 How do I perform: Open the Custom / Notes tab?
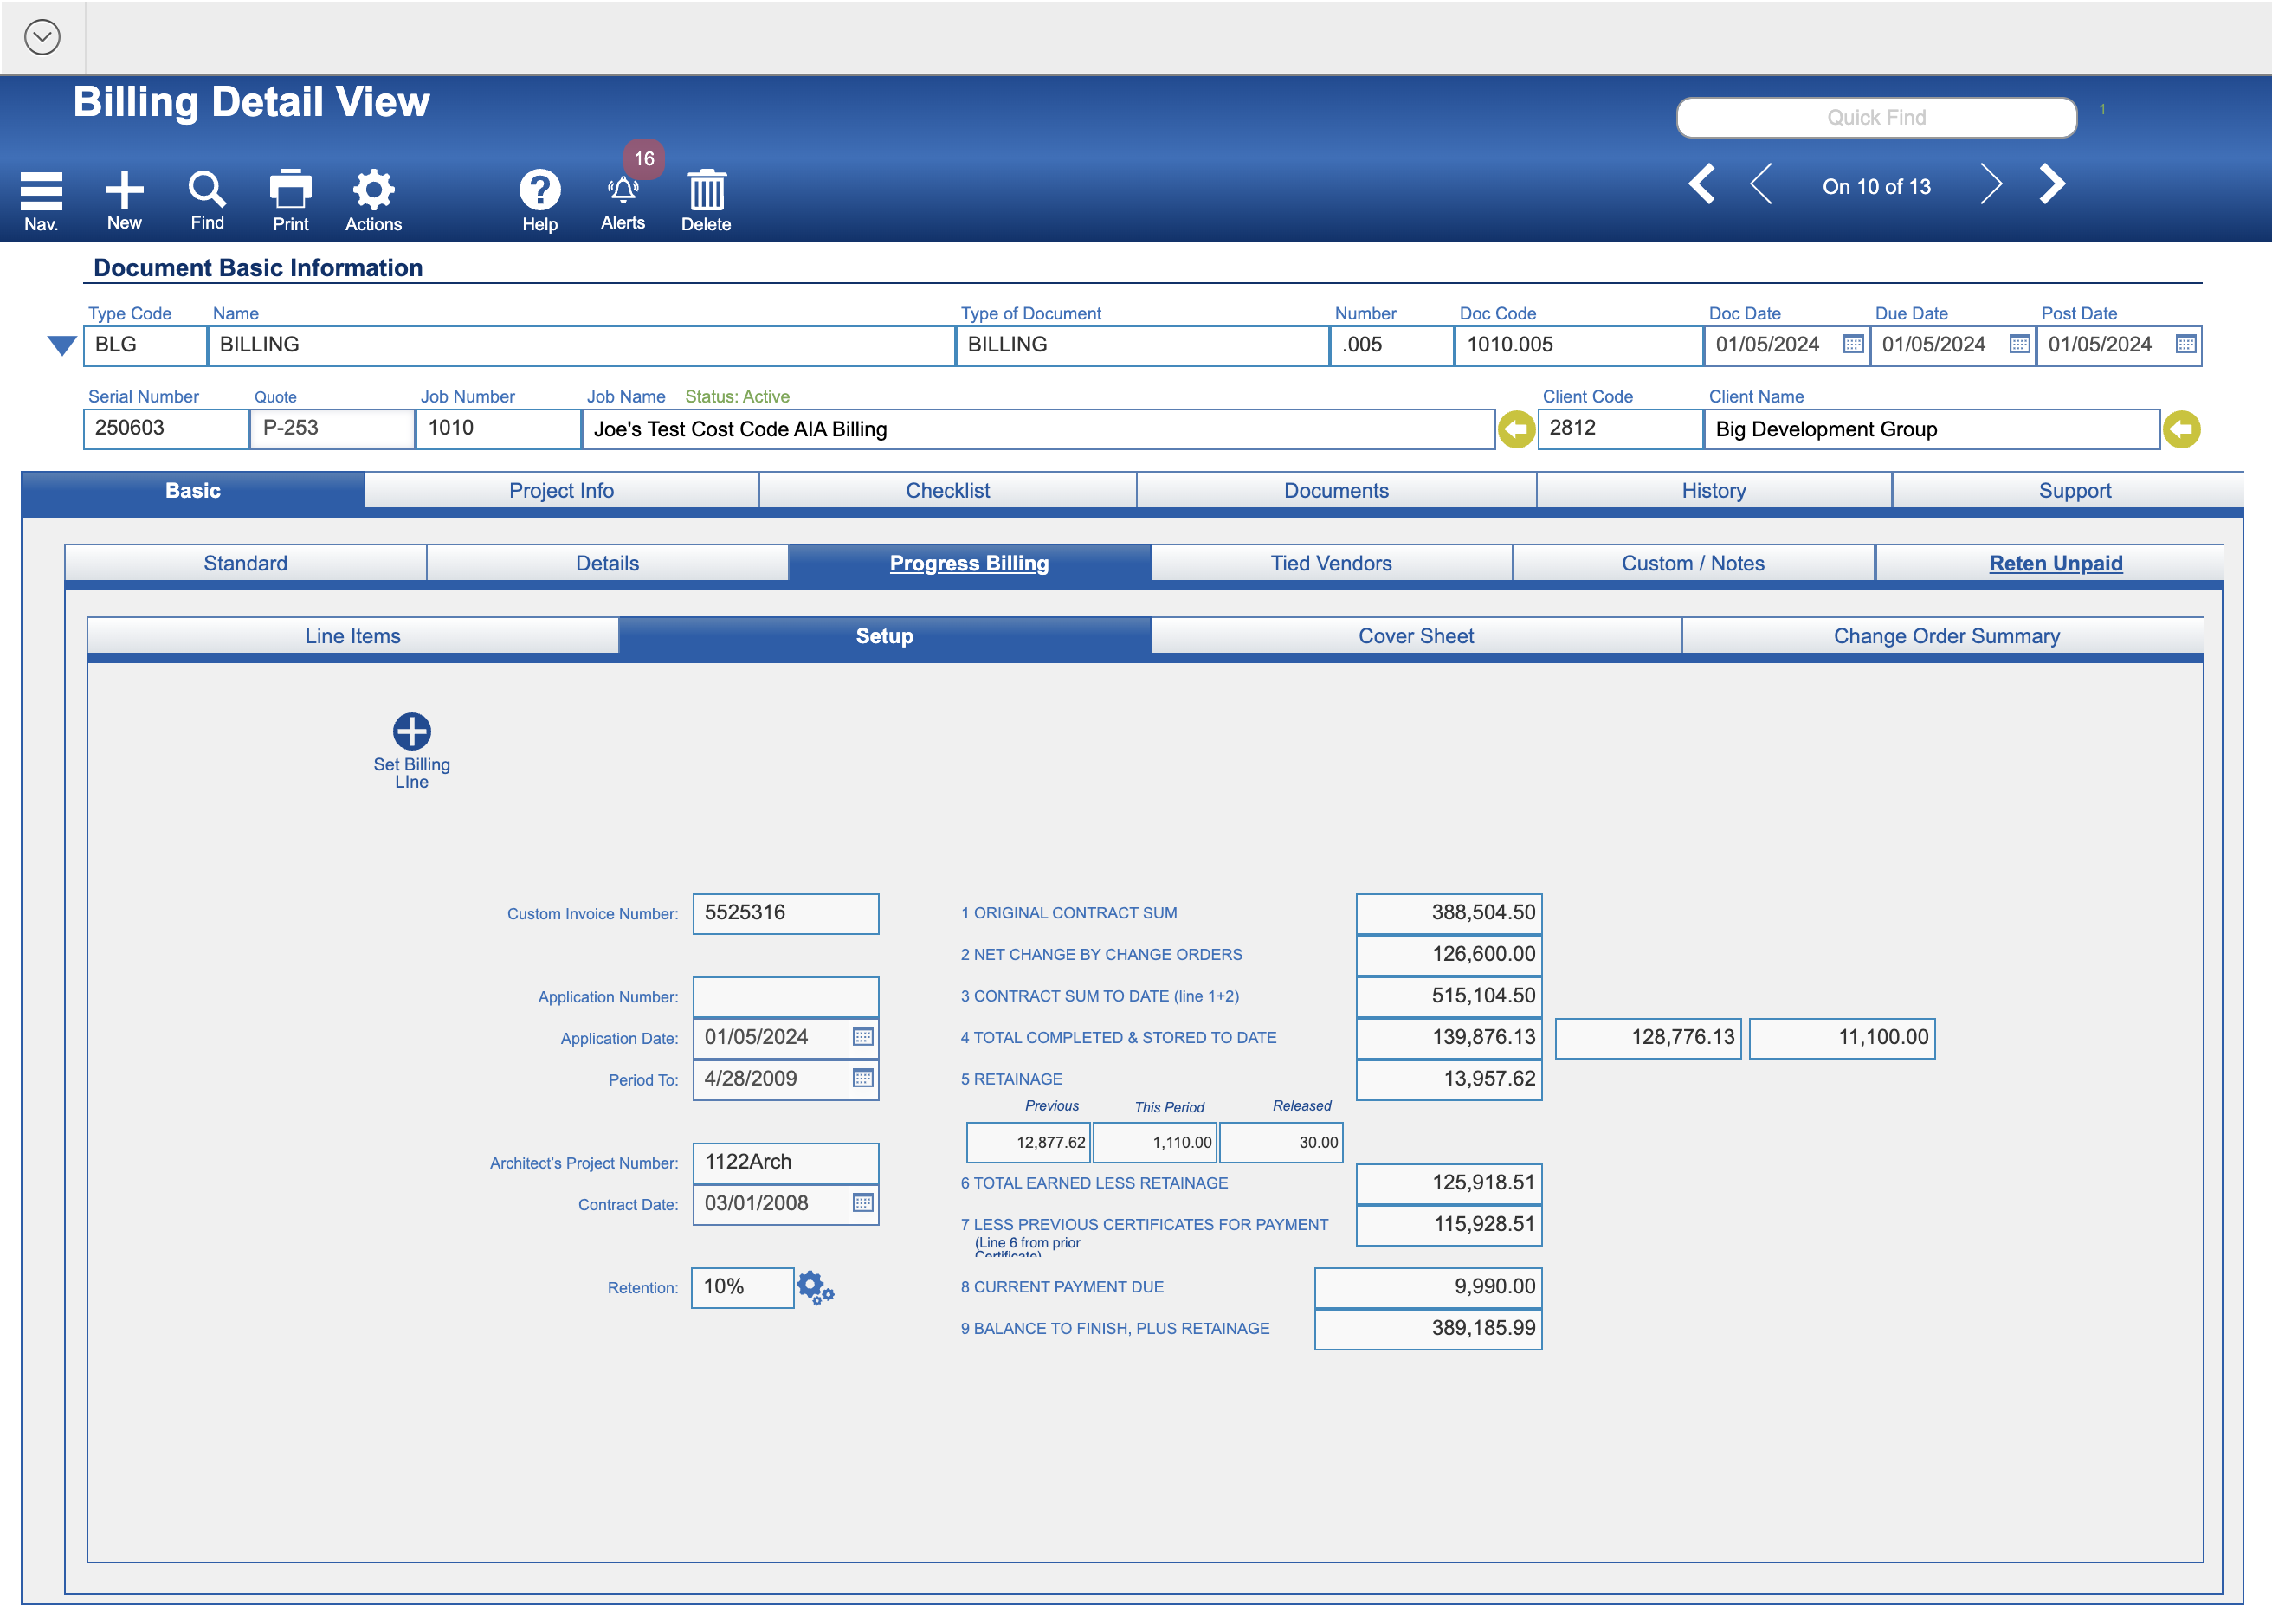[1693, 563]
